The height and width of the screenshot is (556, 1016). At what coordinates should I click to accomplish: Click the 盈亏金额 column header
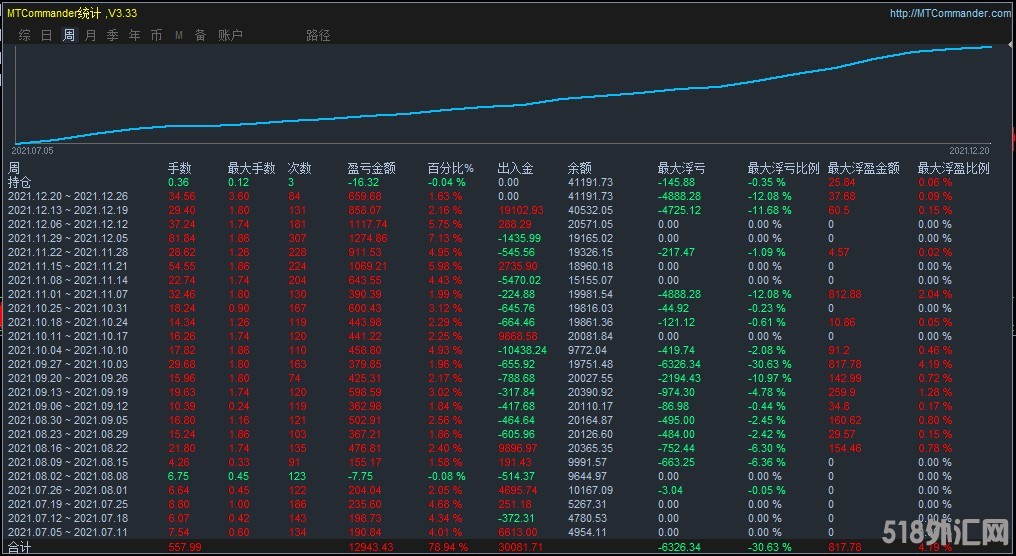click(372, 168)
